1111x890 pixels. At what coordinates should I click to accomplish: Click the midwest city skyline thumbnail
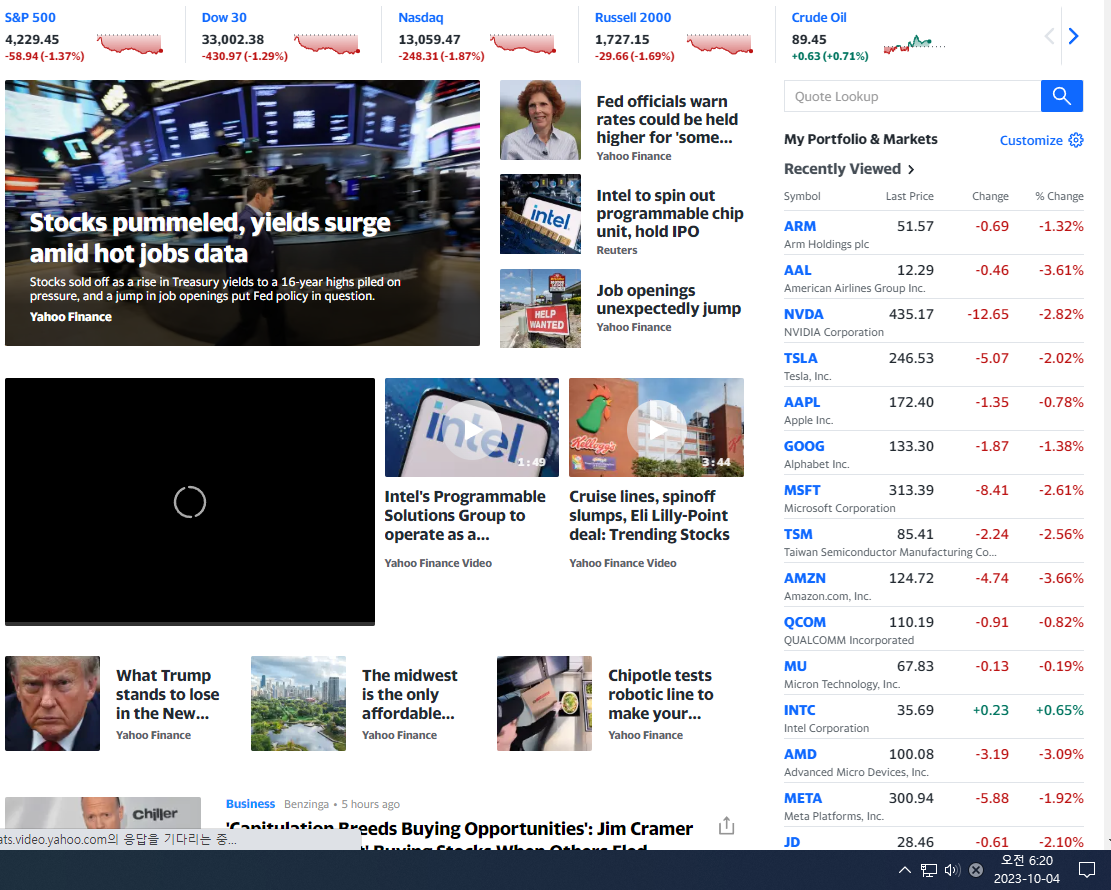click(x=298, y=703)
